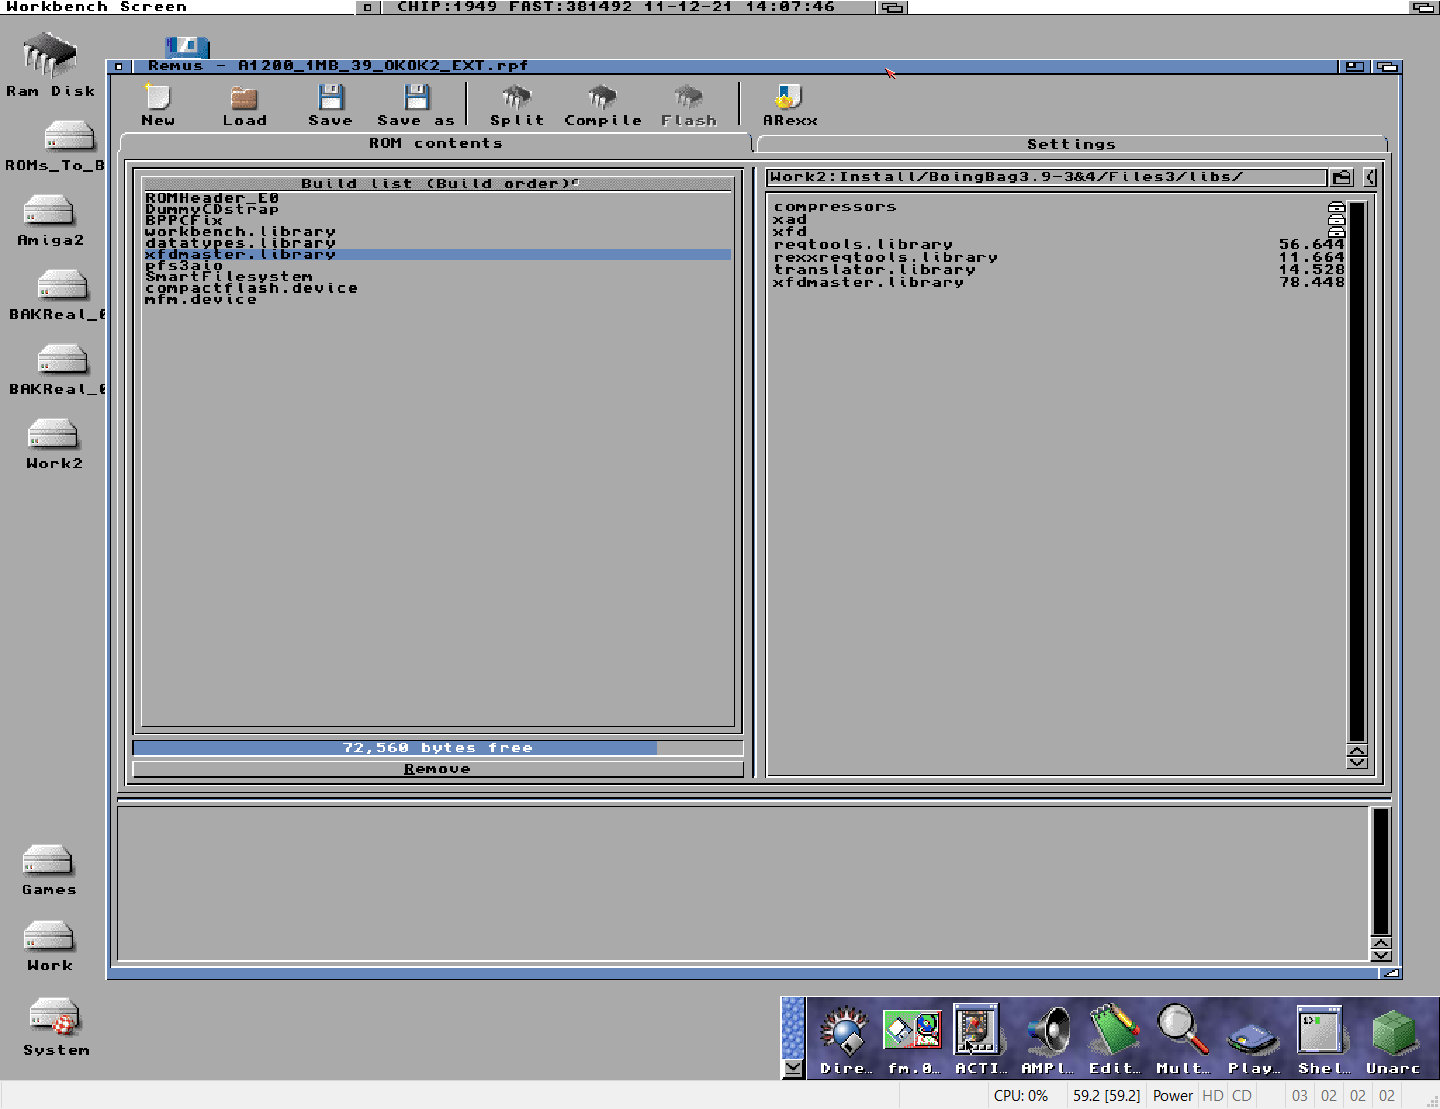1440x1109 pixels.
Task: Select highlighted xfdmaster.library in the build list
Action: [x=438, y=254]
